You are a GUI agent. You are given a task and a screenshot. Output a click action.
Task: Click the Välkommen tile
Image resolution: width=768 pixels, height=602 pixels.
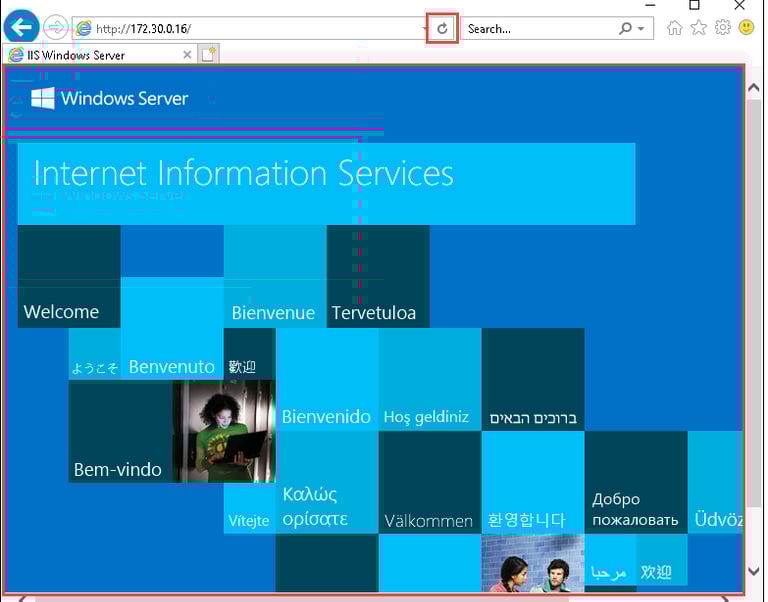click(430, 482)
